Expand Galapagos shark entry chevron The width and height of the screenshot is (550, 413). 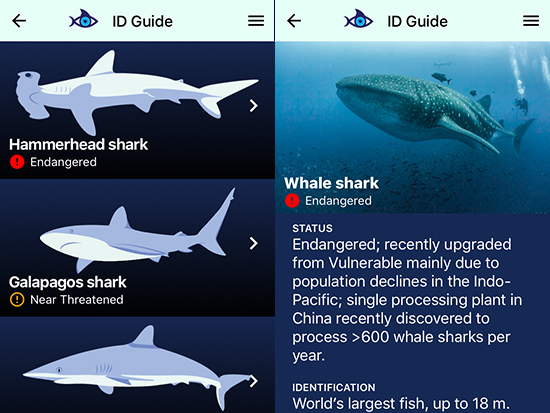254,243
